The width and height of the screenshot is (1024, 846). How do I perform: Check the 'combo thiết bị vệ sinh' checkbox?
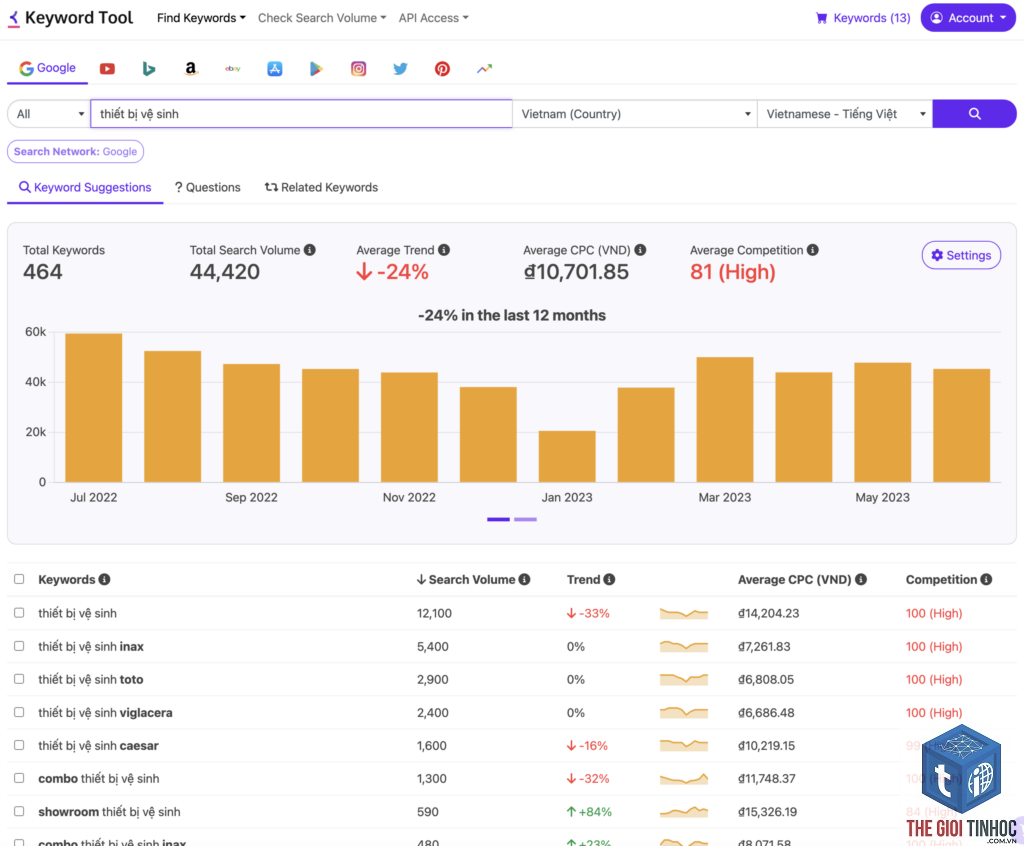(19, 778)
